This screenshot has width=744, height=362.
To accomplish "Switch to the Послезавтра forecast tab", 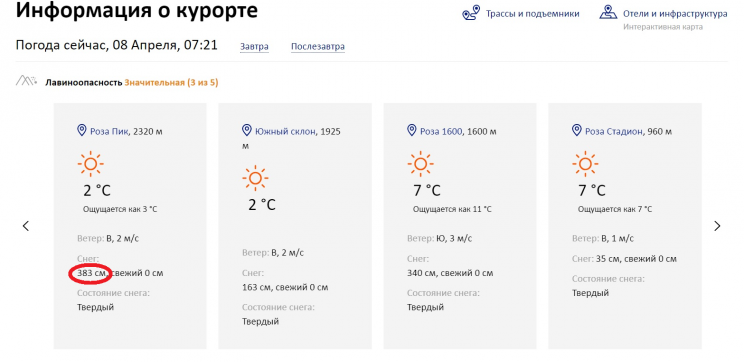I will pyautogui.click(x=318, y=46).
